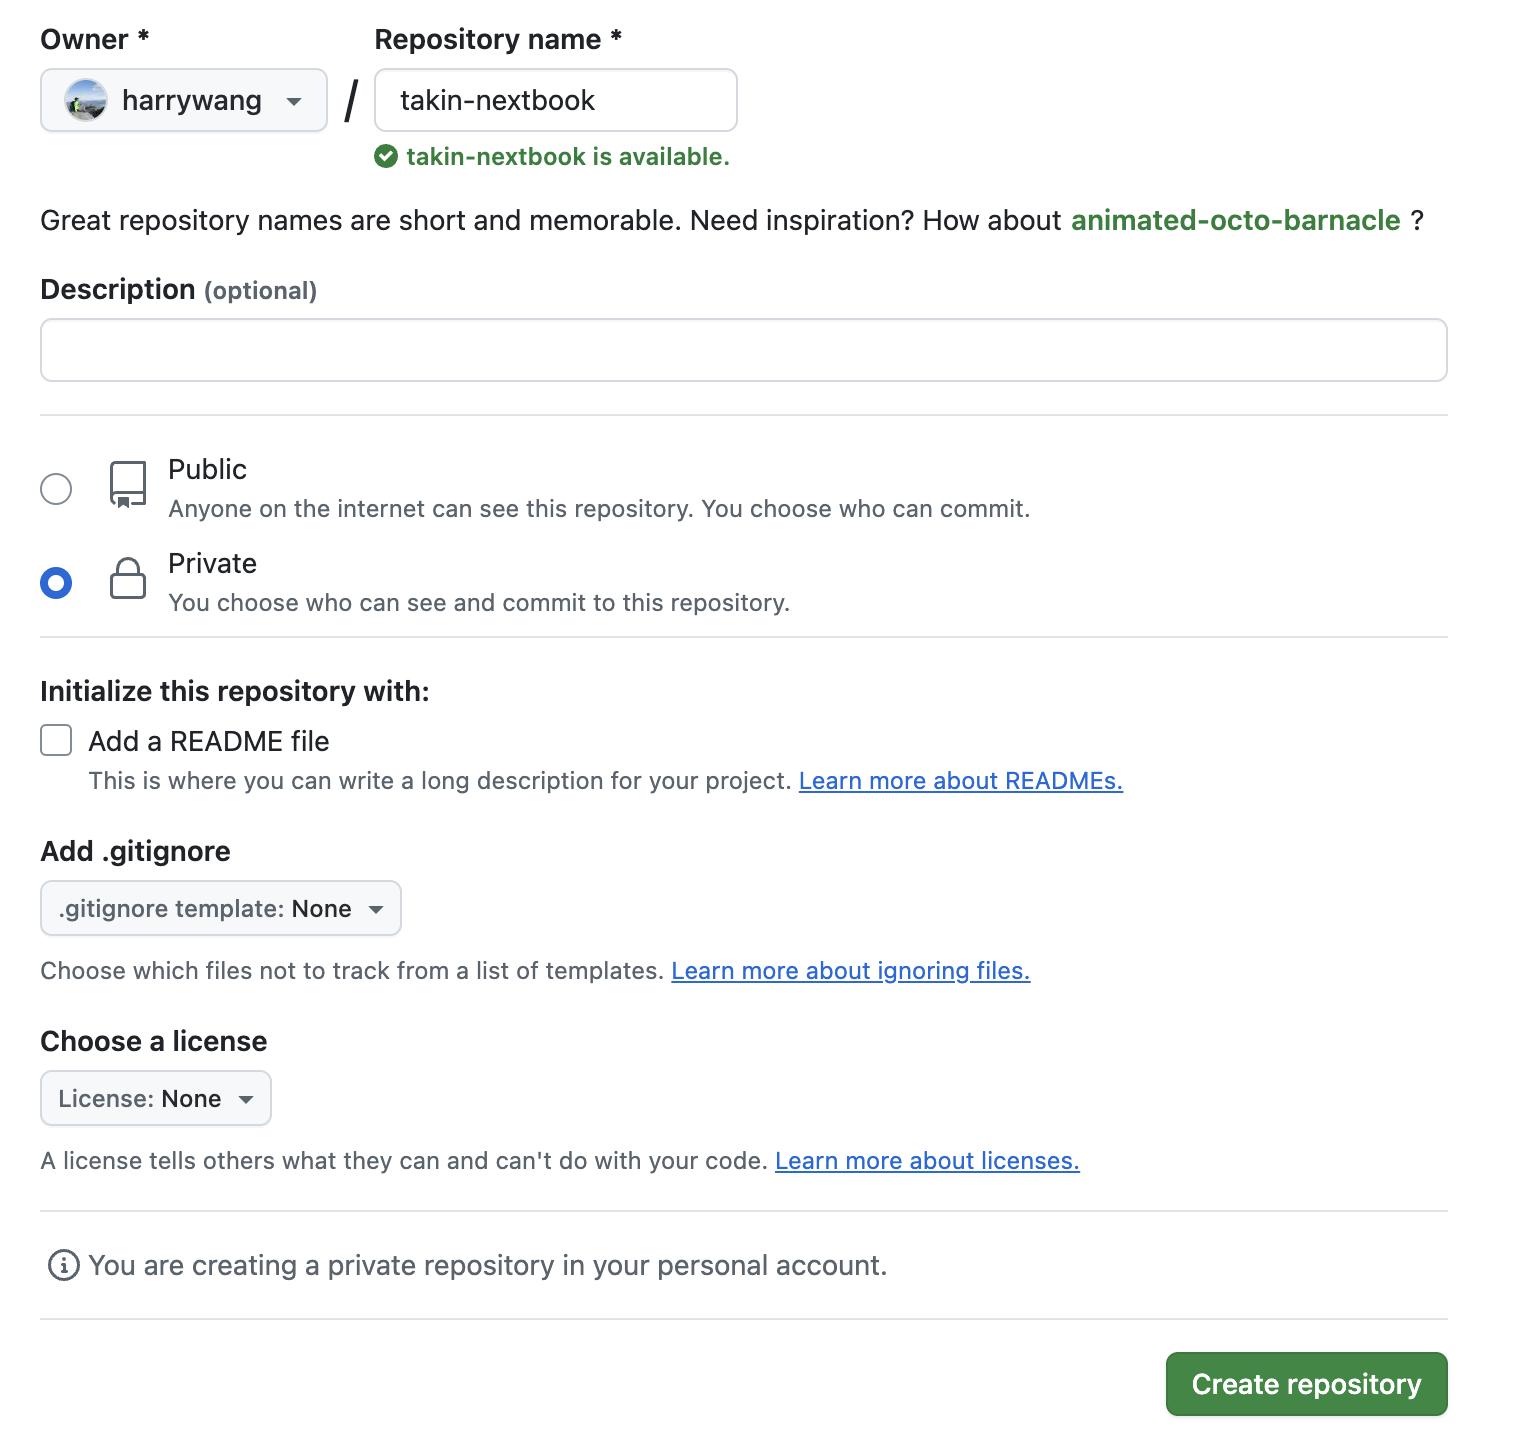Screen dimensions: 1530x1442
Task: Visit Learn more about licenses link
Action: tap(927, 1161)
